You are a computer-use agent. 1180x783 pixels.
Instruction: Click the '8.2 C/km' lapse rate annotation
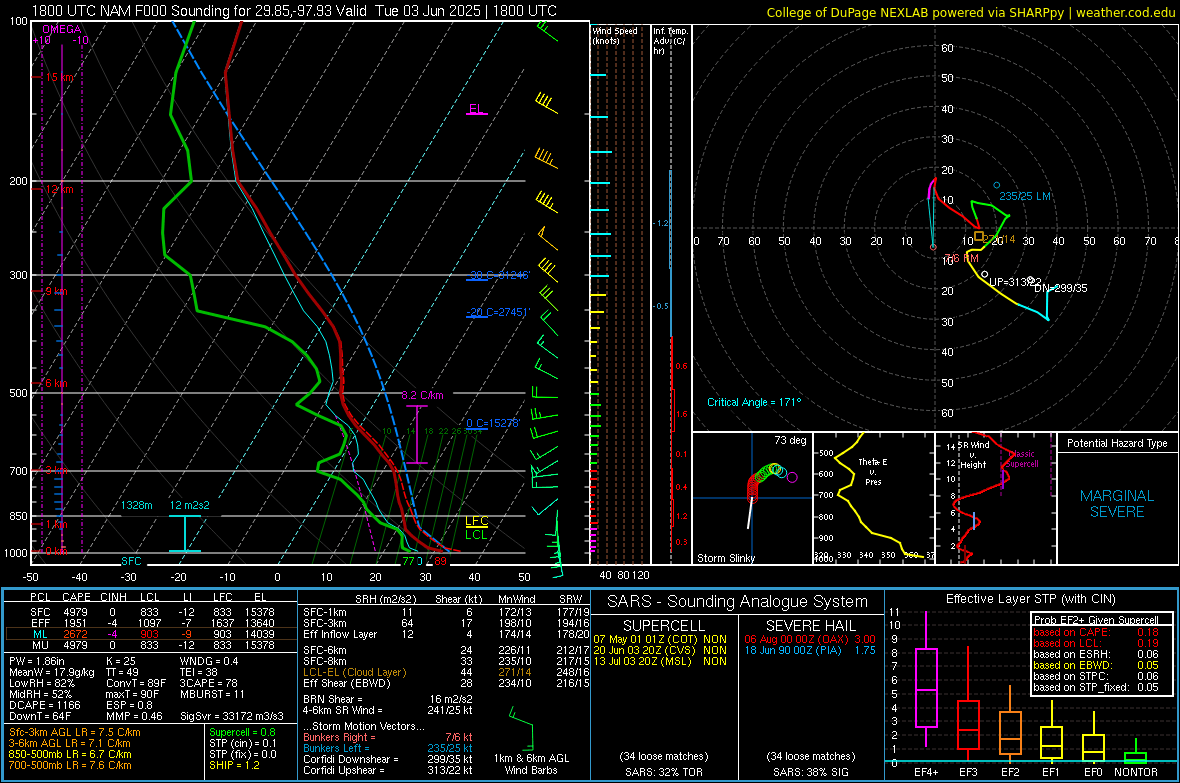422,395
